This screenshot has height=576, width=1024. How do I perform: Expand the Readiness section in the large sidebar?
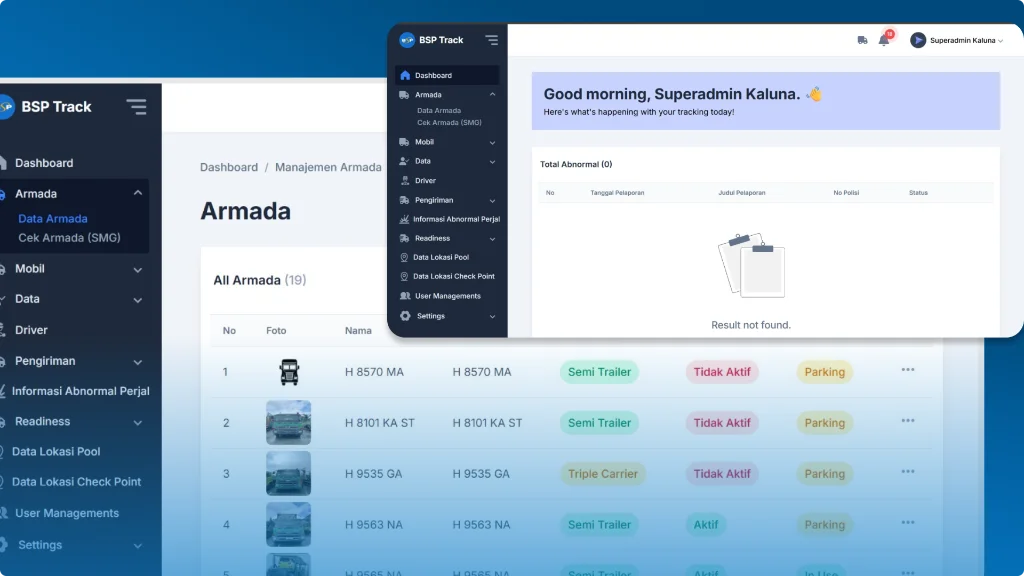(x=138, y=422)
